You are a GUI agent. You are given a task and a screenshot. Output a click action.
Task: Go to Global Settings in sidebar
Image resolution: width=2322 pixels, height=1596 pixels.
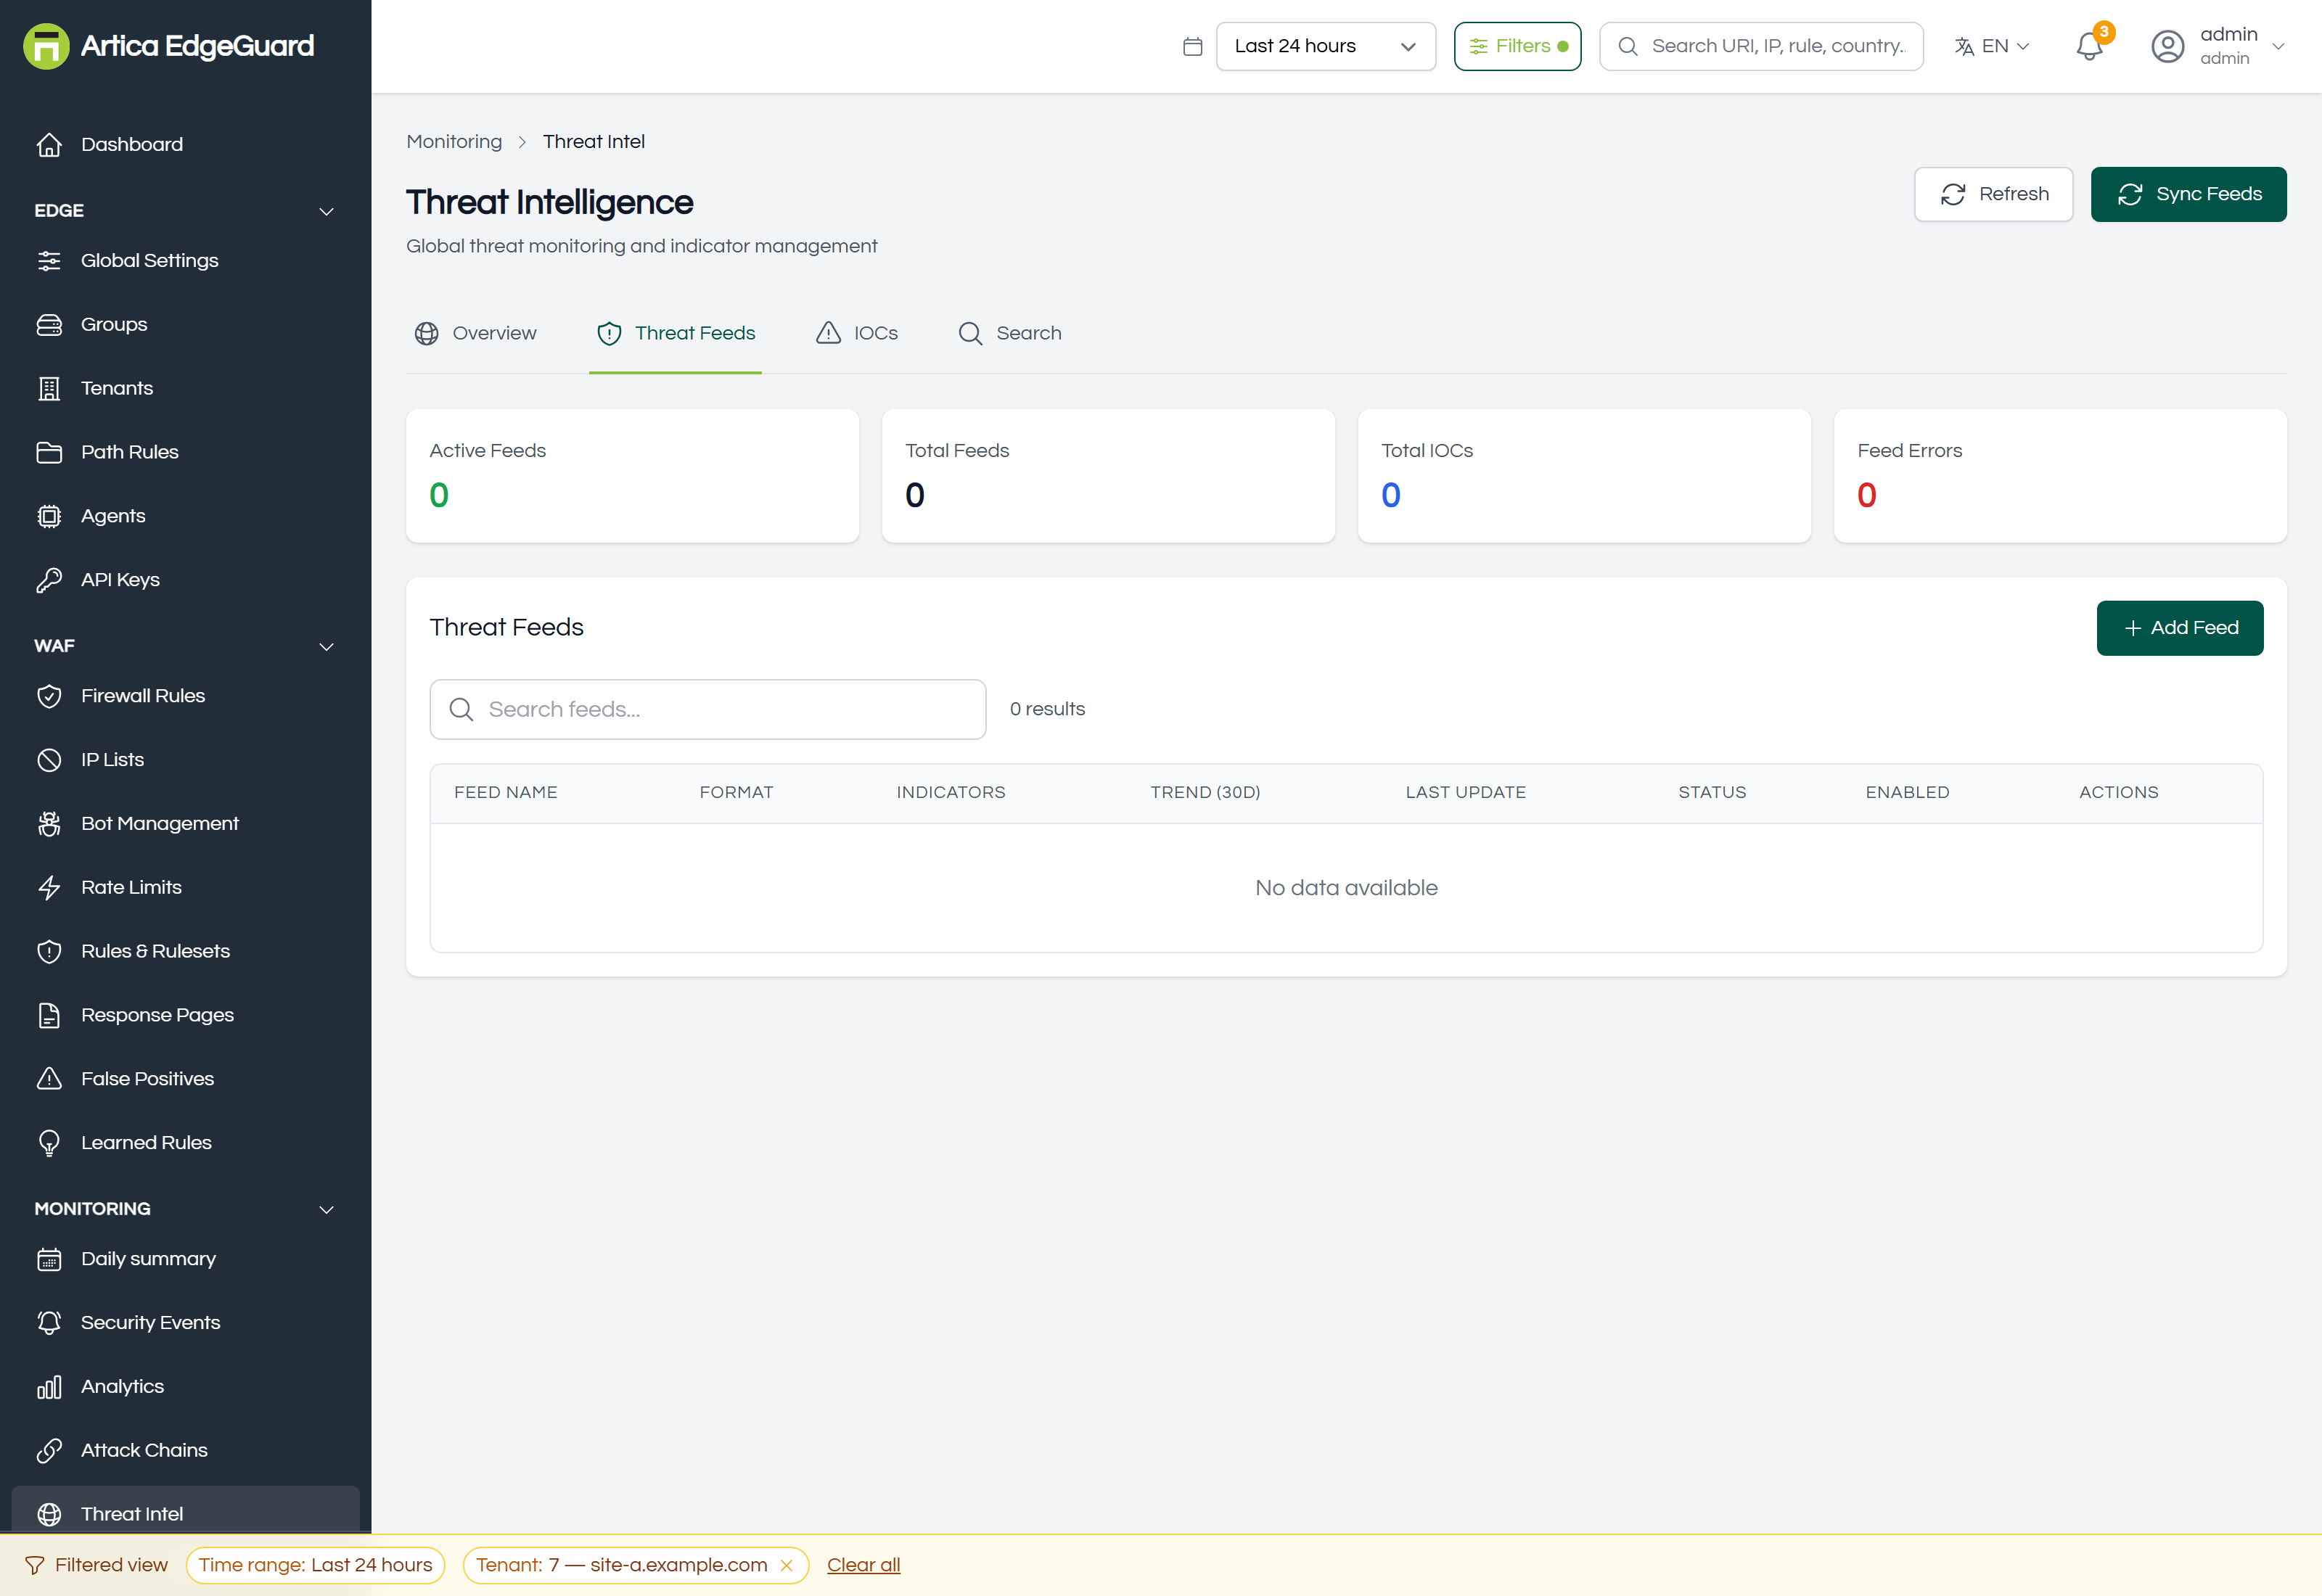185,261
